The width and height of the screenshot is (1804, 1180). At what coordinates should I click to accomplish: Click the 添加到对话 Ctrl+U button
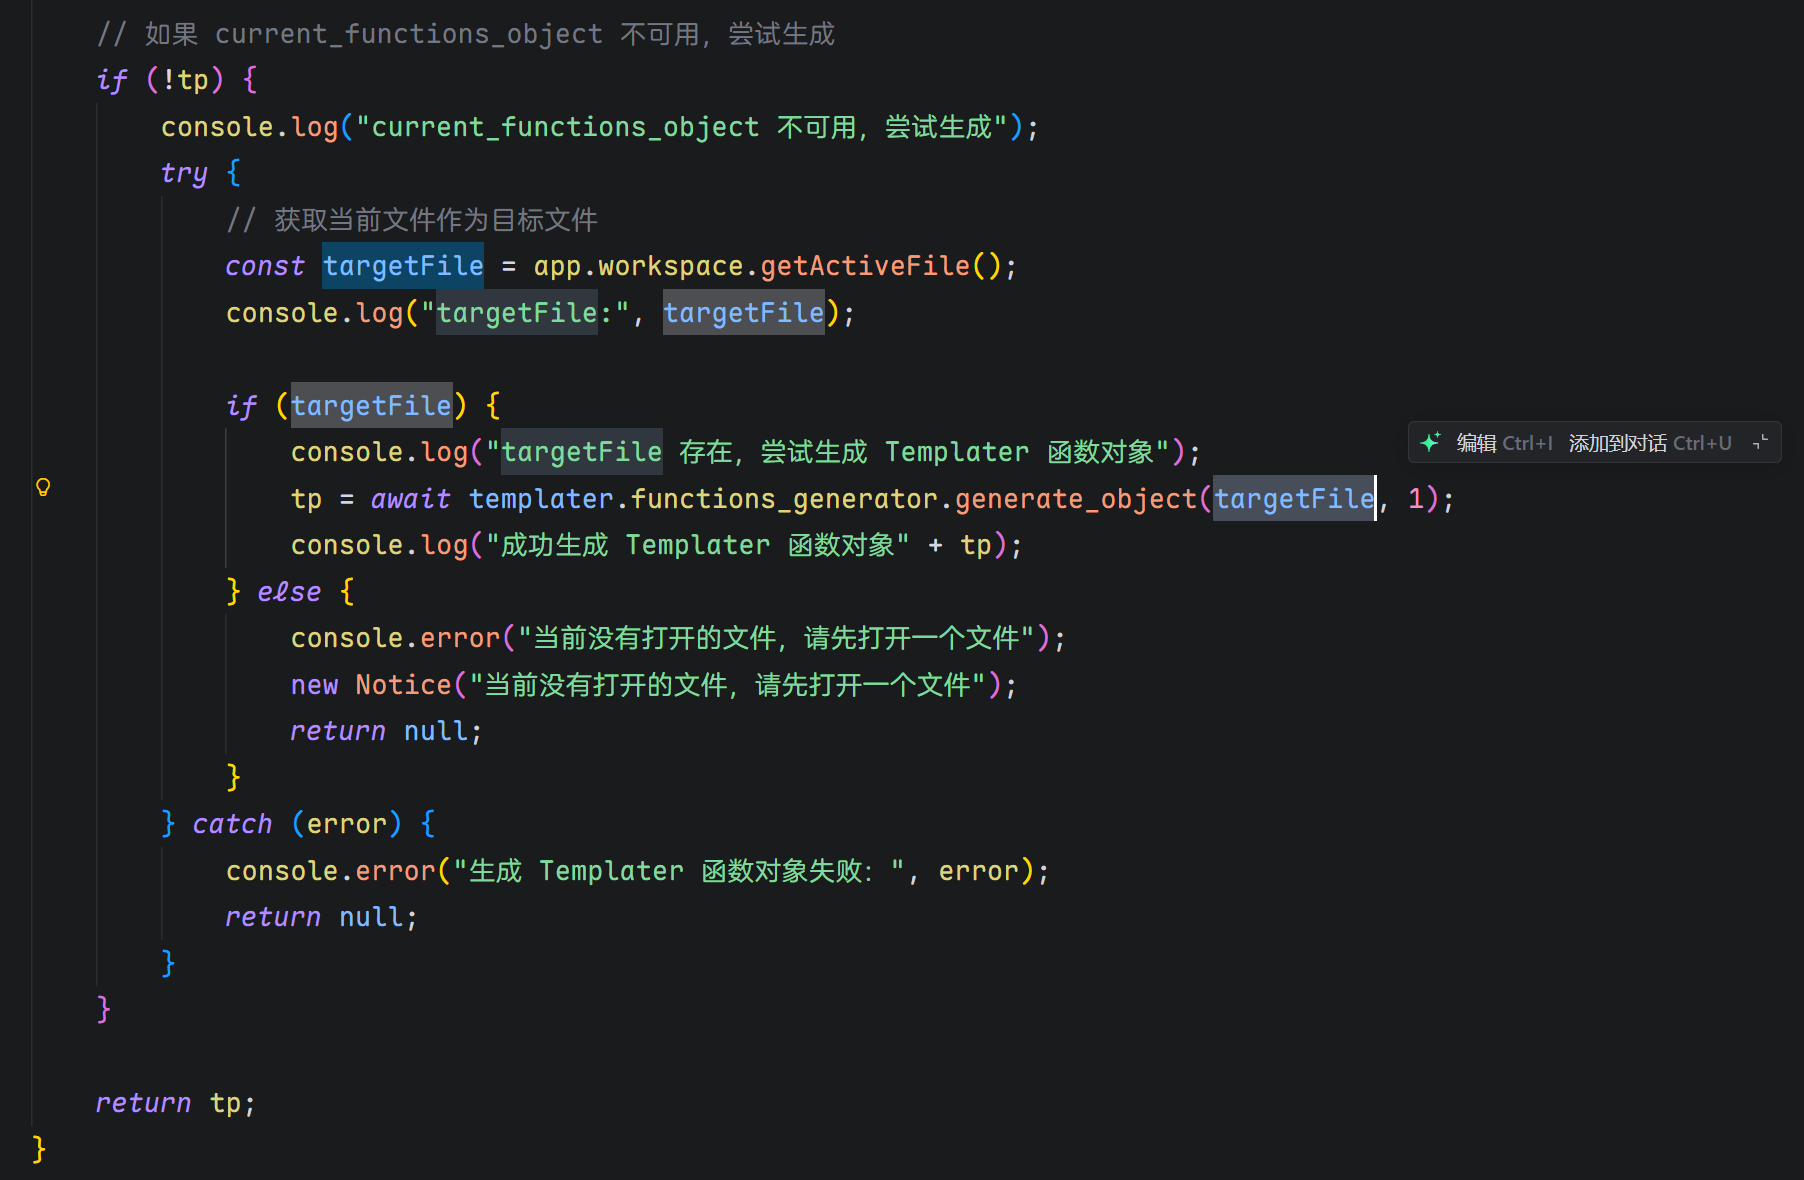pos(1649,443)
